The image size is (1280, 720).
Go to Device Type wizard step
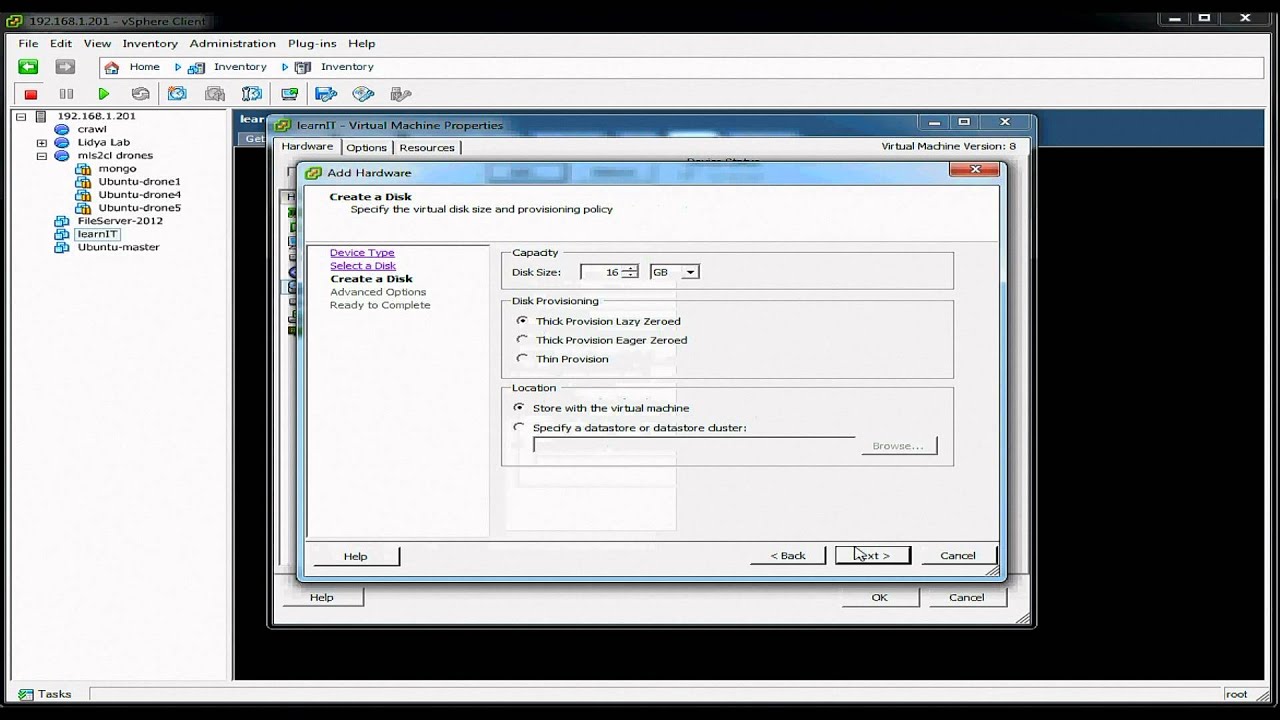(x=362, y=253)
